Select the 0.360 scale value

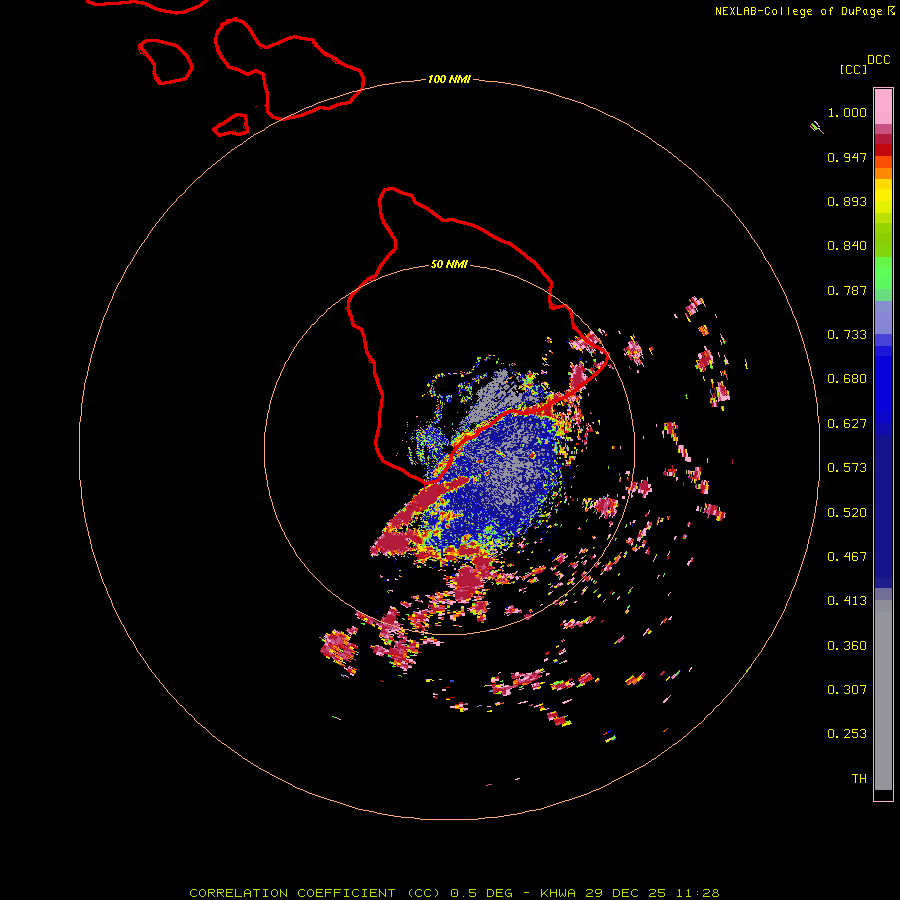tap(847, 646)
